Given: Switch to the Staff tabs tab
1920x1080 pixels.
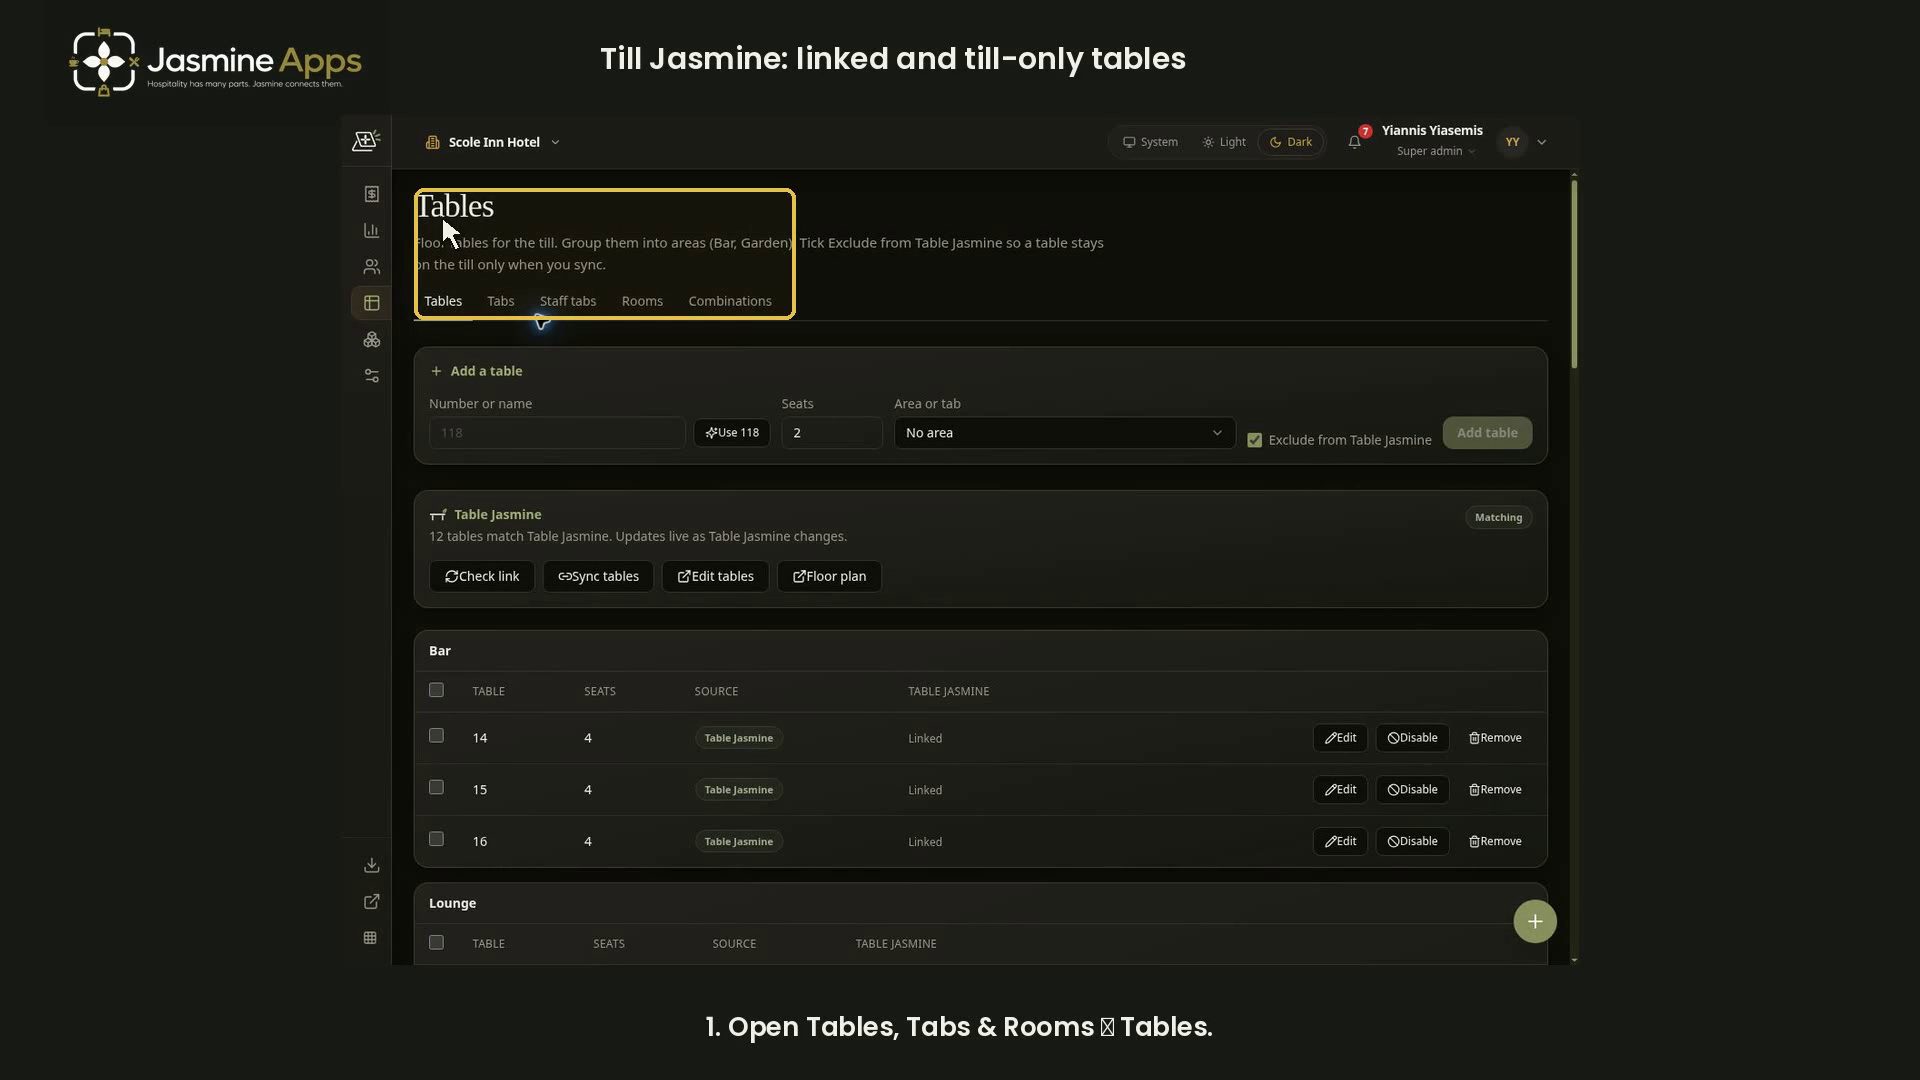Looking at the screenshot, I should [x=567, y=301].
